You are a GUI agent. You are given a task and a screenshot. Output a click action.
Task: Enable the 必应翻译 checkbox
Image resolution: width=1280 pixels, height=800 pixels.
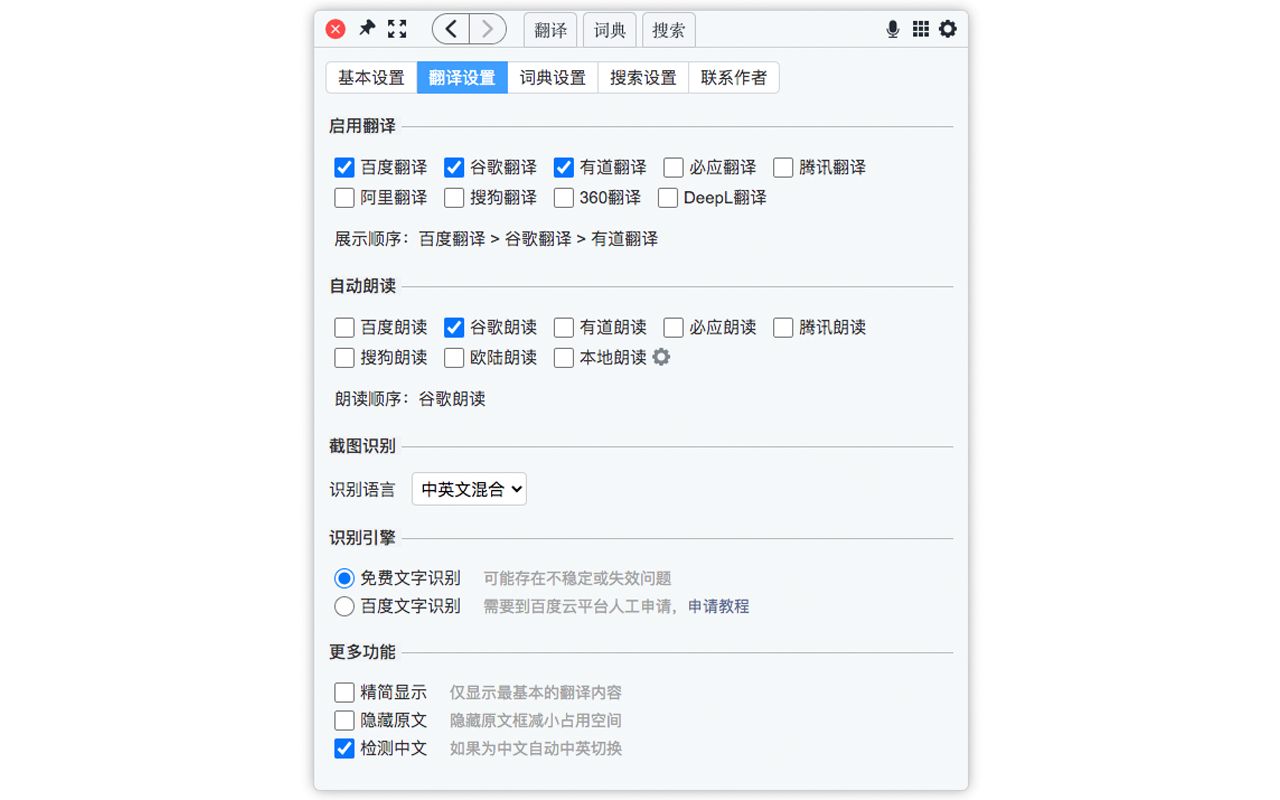click(673, 167)
